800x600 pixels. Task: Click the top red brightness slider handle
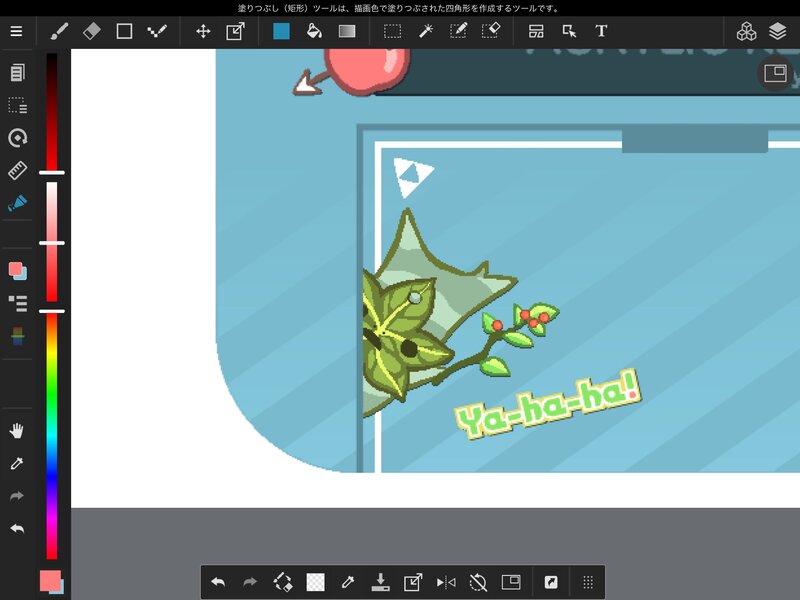click(52, 173)
